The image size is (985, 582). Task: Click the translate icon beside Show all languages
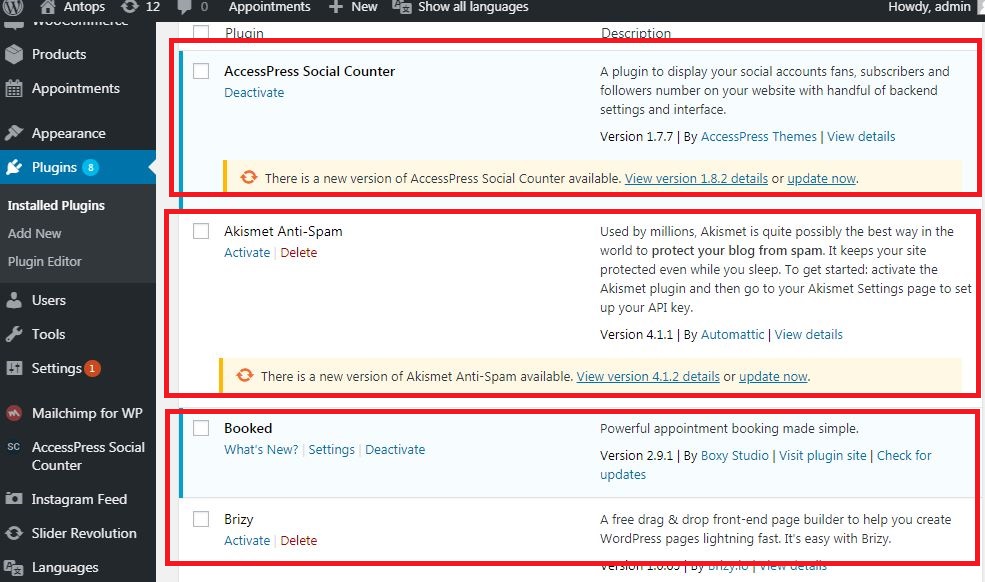401,7
